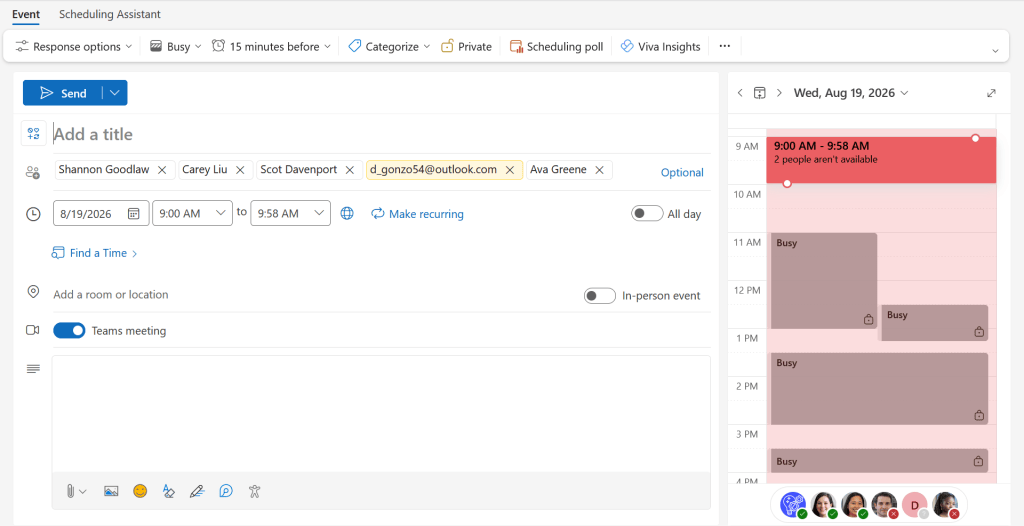
Task: Open the Wed, Aug 19, 2026 date dropdown
Action: [x=851, y=93]
